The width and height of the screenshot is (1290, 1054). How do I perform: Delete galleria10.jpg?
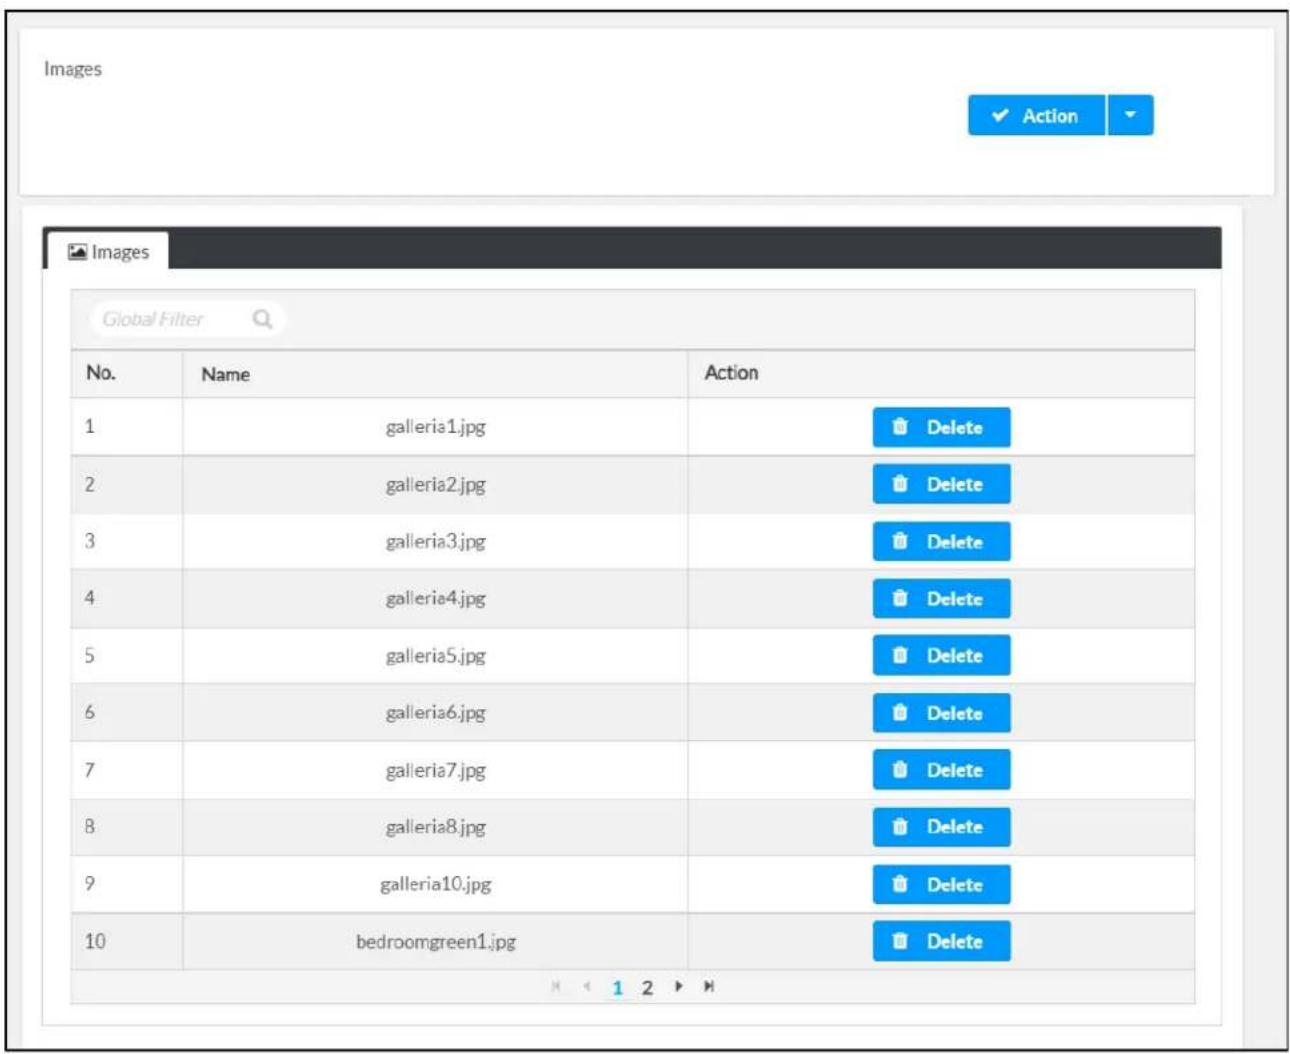click(x=941, y=885)
